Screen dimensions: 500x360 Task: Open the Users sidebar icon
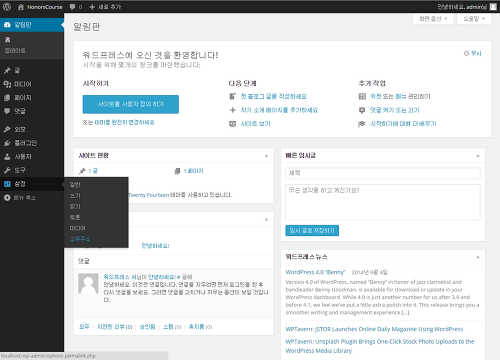(x=7, y=157)
